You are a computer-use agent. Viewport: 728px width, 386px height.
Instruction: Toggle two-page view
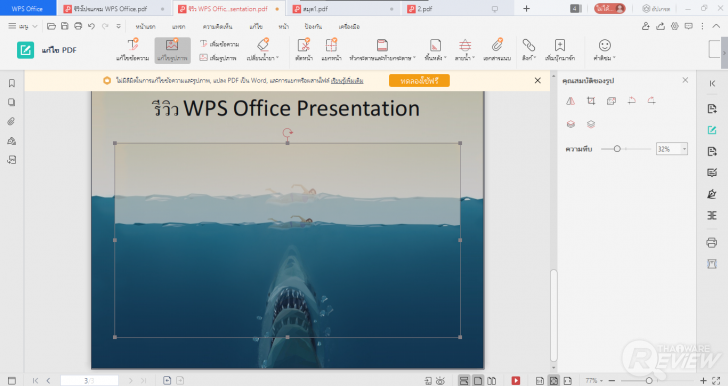click(492, 380)
